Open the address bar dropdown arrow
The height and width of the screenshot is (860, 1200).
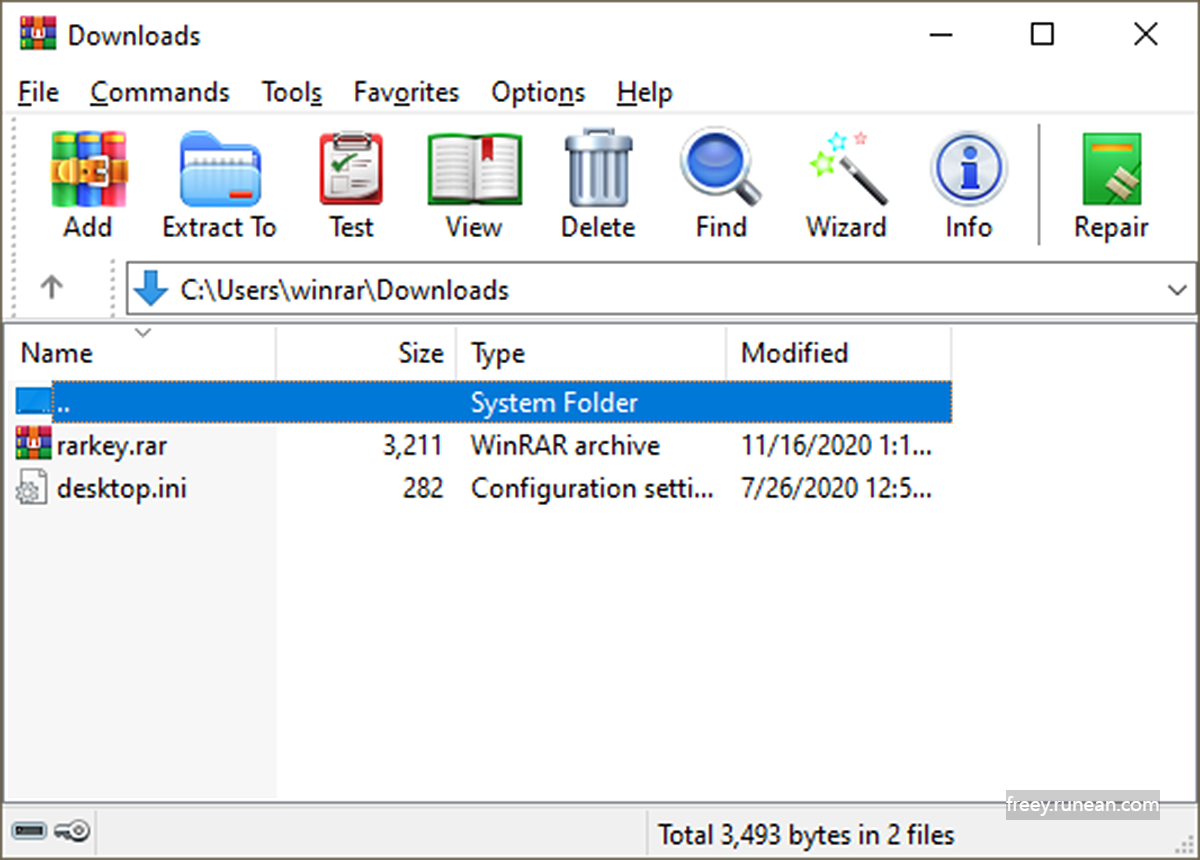pyautogui.click(x=1177, y=290)
